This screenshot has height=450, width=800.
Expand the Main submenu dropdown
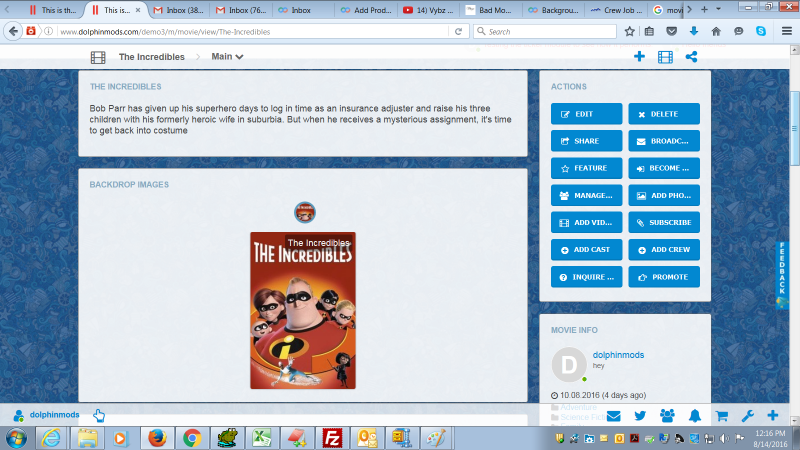point(227,57)
